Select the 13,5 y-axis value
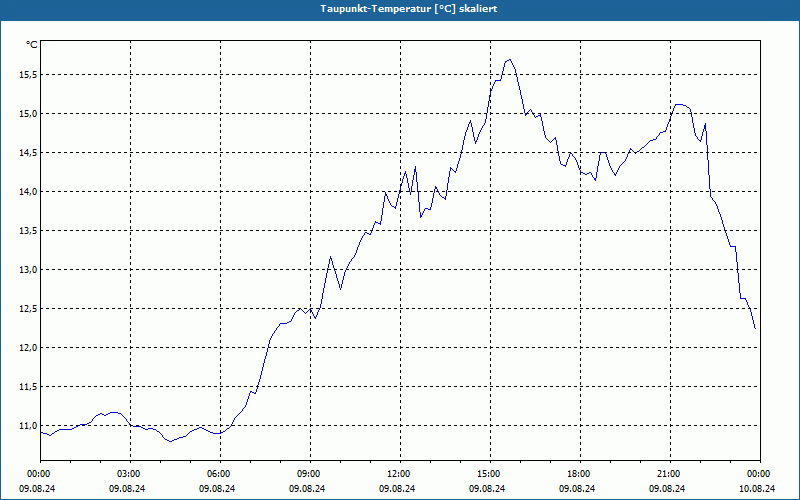Screen dimensions: 800x500 point(28,231)
